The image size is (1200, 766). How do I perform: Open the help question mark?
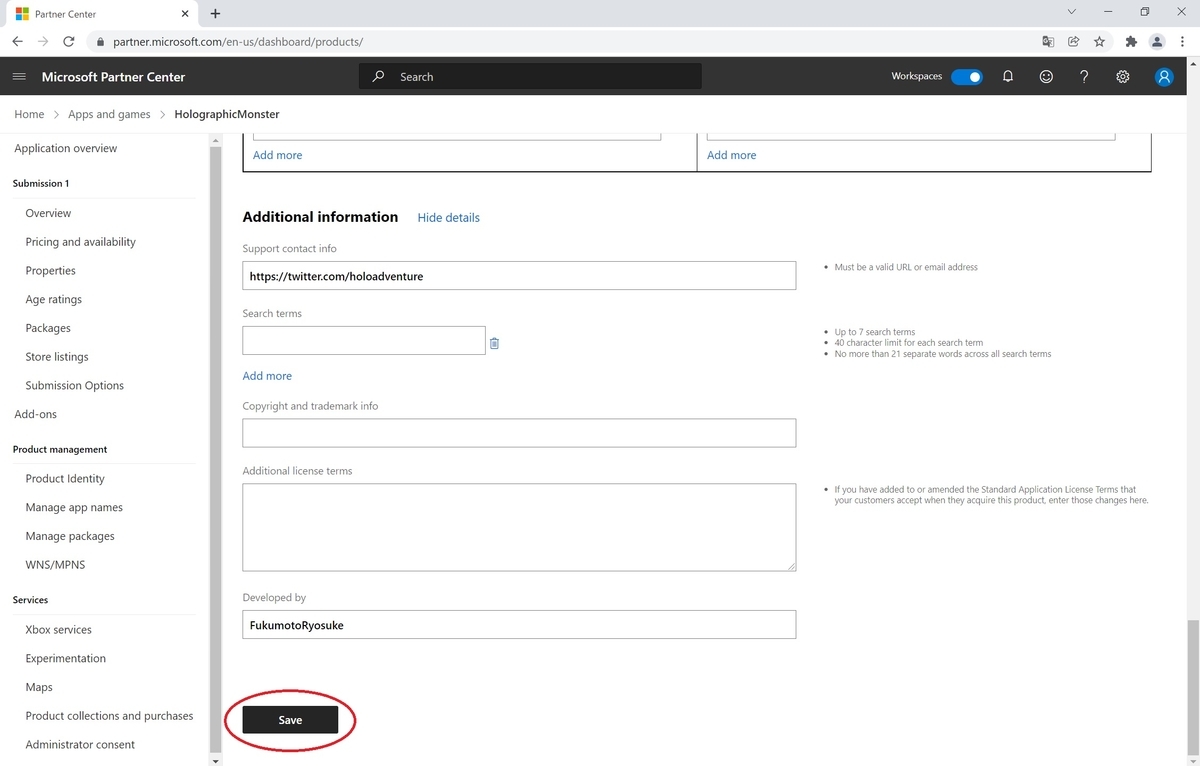tap(1084, 77)
